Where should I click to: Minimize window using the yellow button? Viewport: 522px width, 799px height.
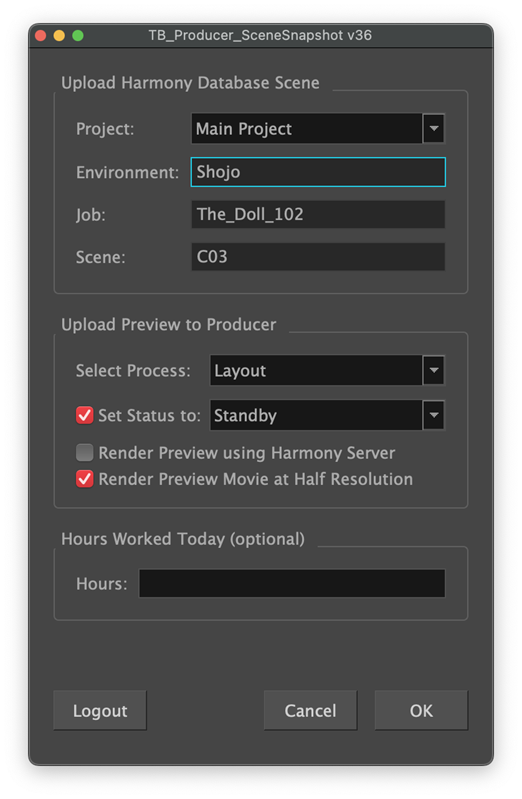tap(59, 36)
